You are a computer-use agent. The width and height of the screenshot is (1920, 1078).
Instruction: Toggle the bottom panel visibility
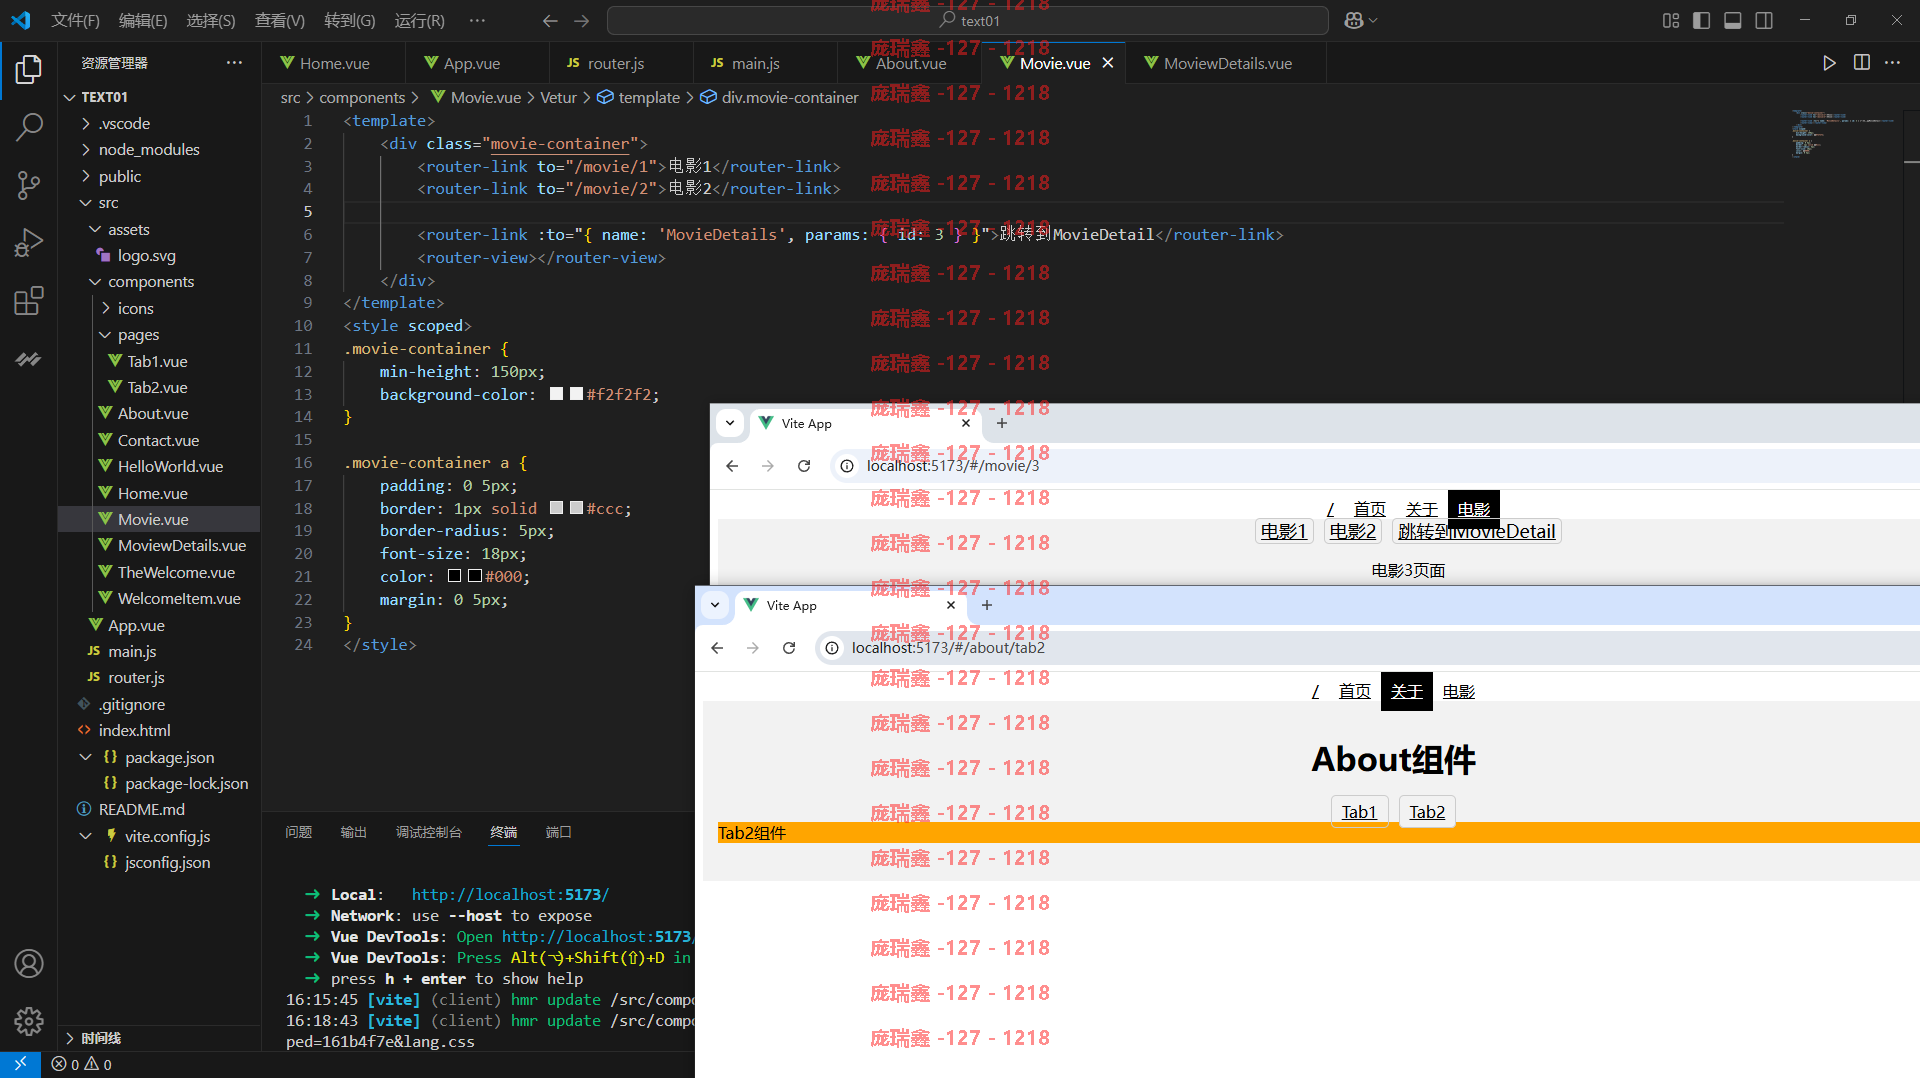1733,21
